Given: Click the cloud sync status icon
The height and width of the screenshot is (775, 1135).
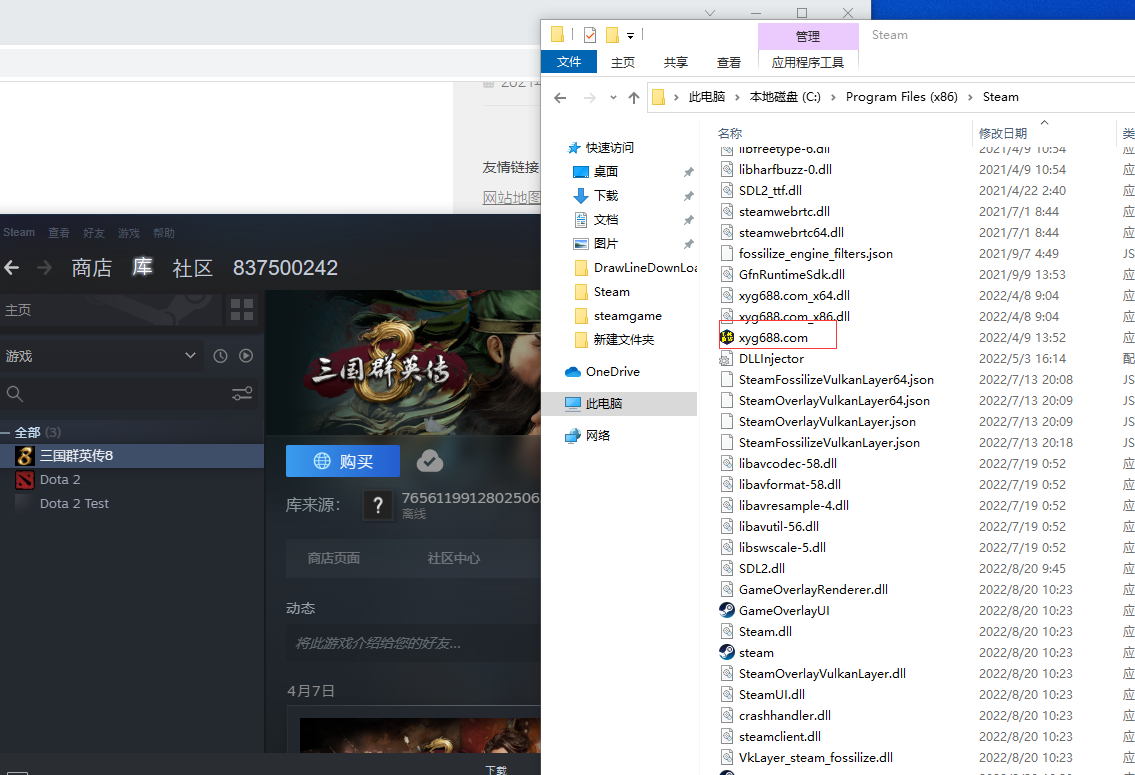Looking at the screenshot, I should [430, 461].
